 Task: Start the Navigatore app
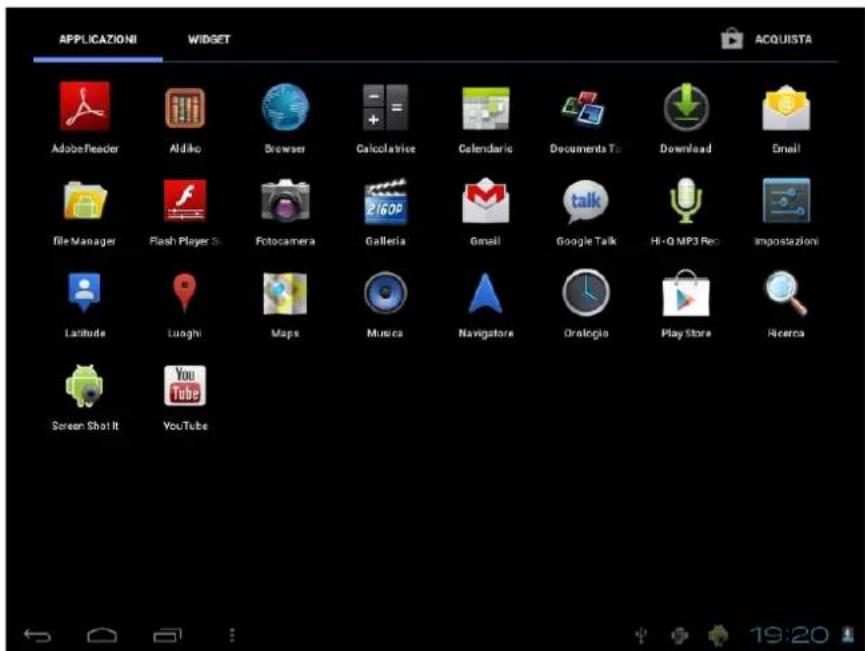[x=485, y=293]
